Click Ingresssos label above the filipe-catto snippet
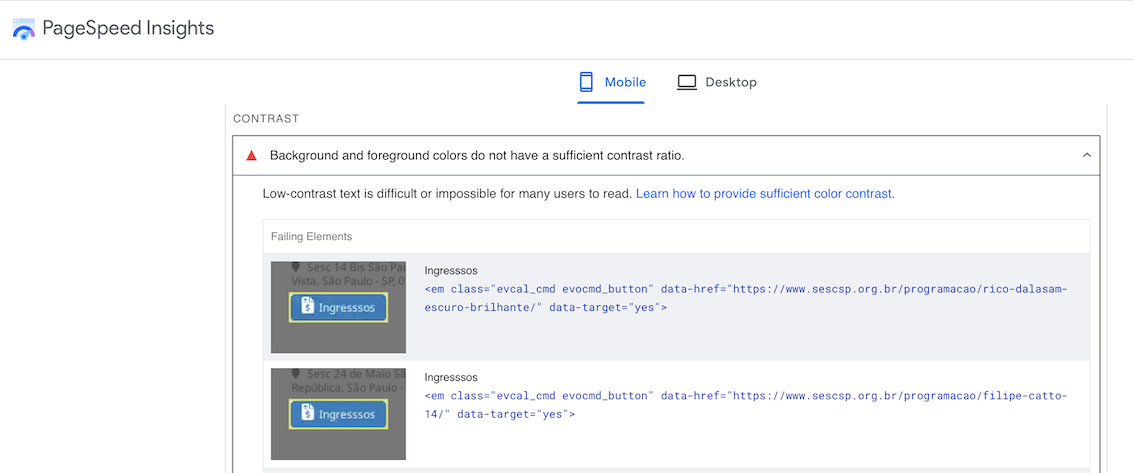 point(451,378)
